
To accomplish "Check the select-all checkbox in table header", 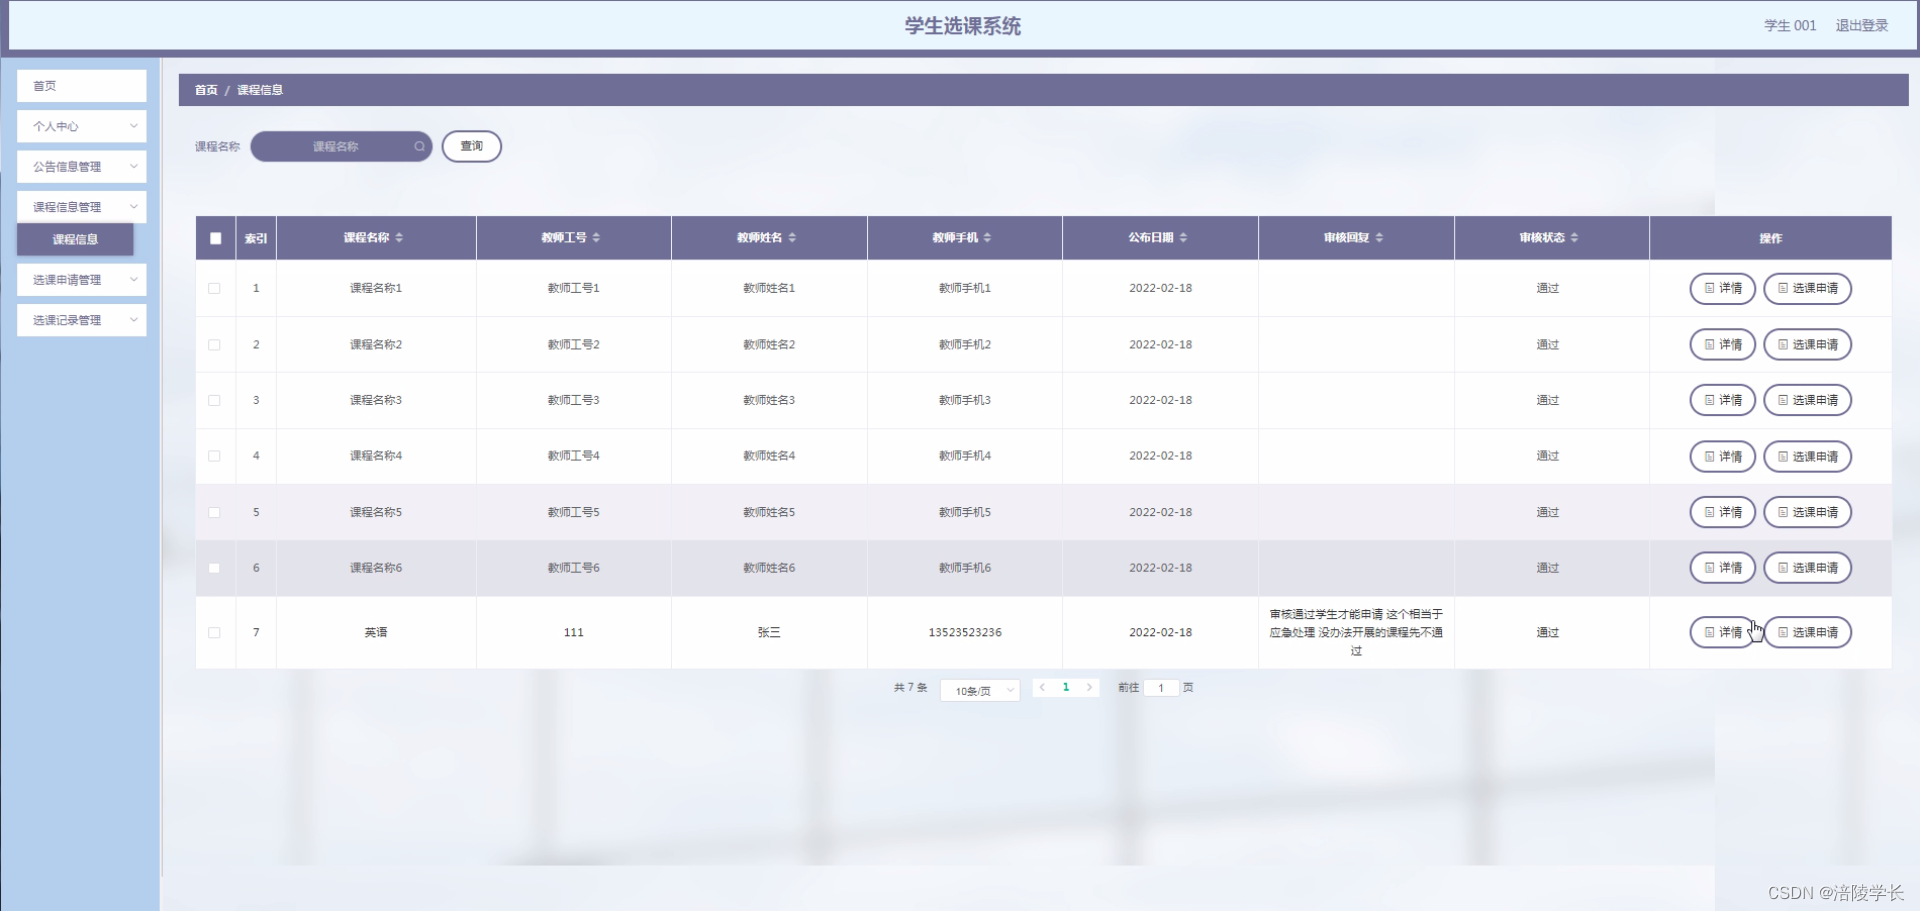I will (215, 238).
